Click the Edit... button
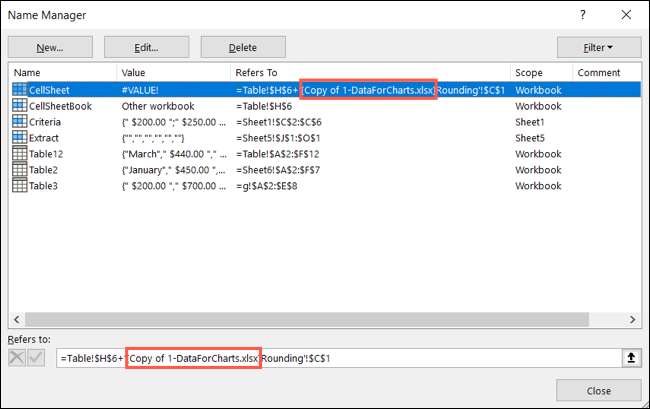Viewport: 650px width, 409px height. click(147, 48)
